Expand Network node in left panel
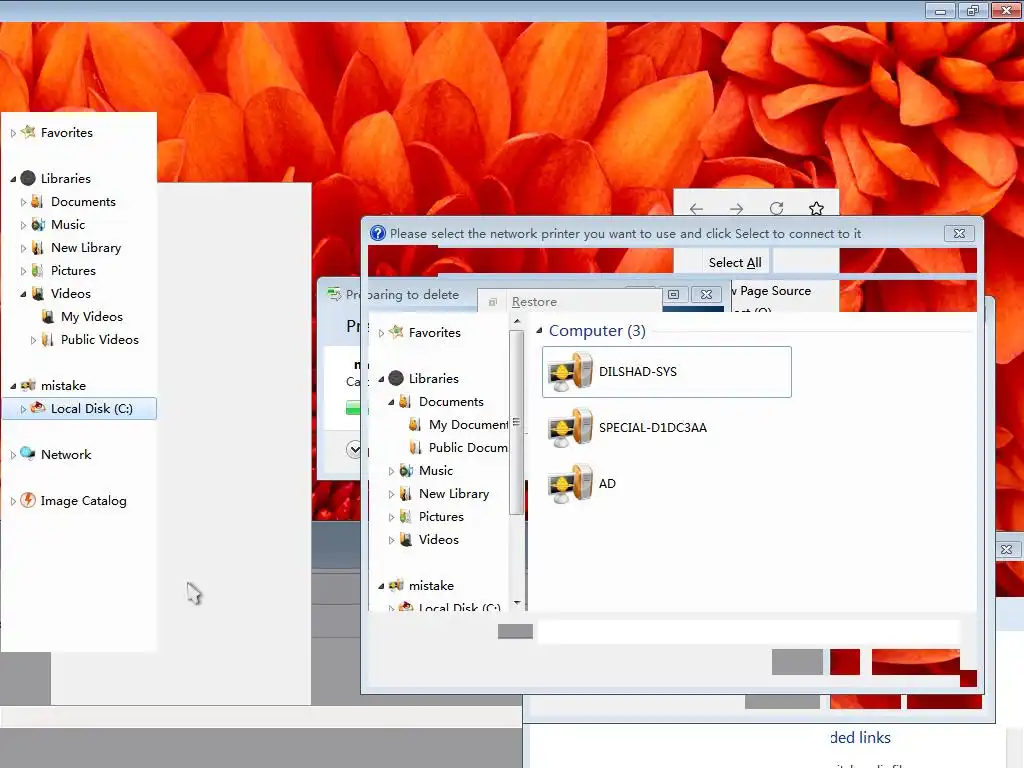The image size is (1024, 768). coord(13,455)
